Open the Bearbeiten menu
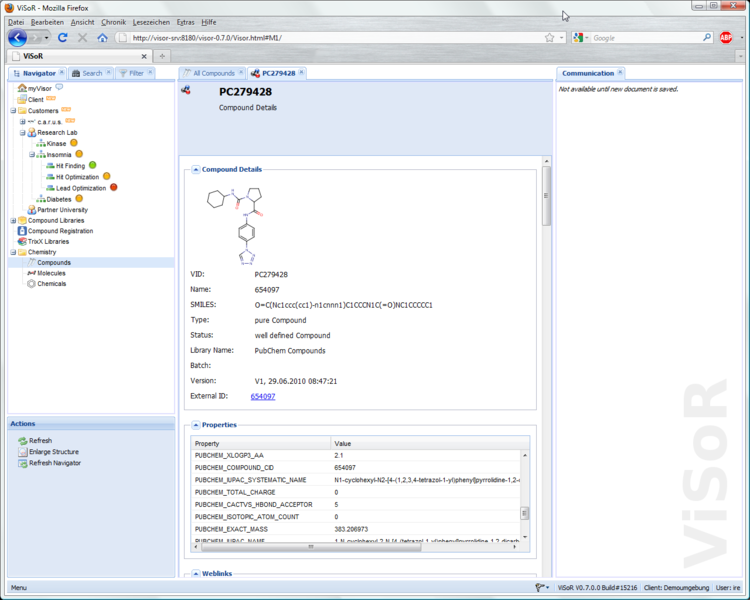750x600 pixels. tap(47, 22)
